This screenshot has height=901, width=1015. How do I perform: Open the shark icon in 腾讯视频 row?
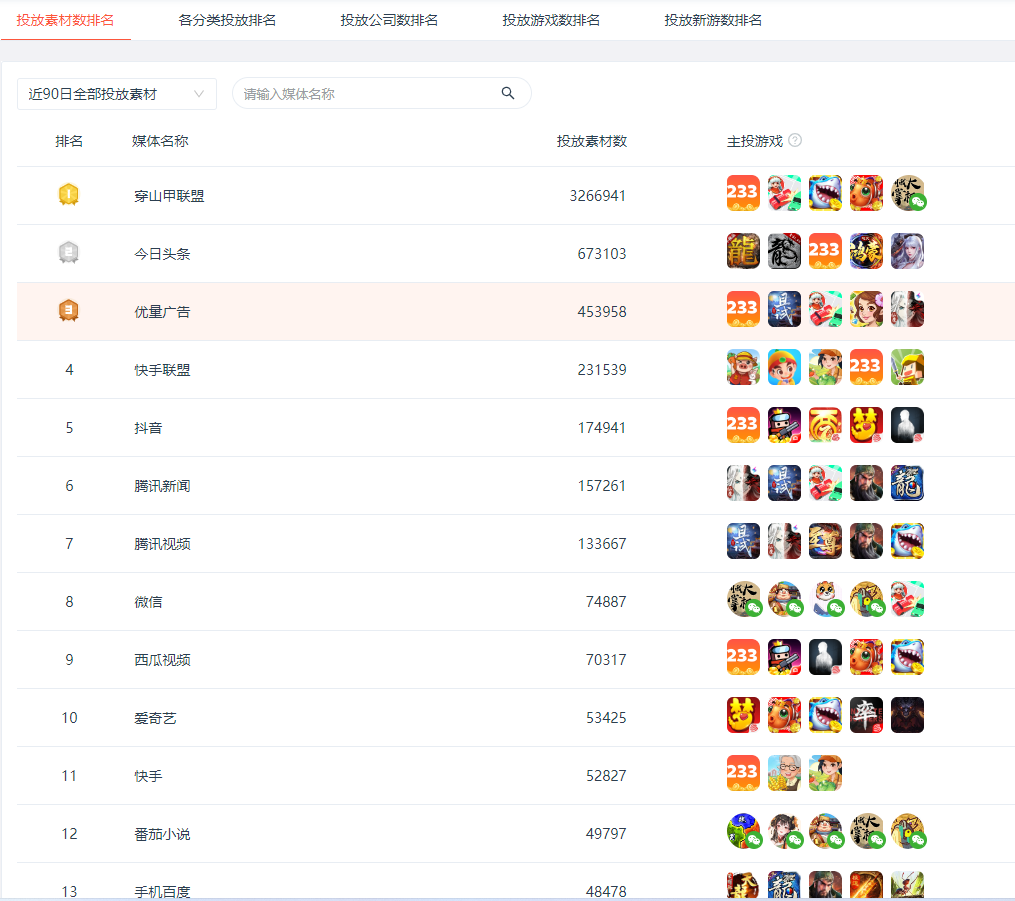908,541
